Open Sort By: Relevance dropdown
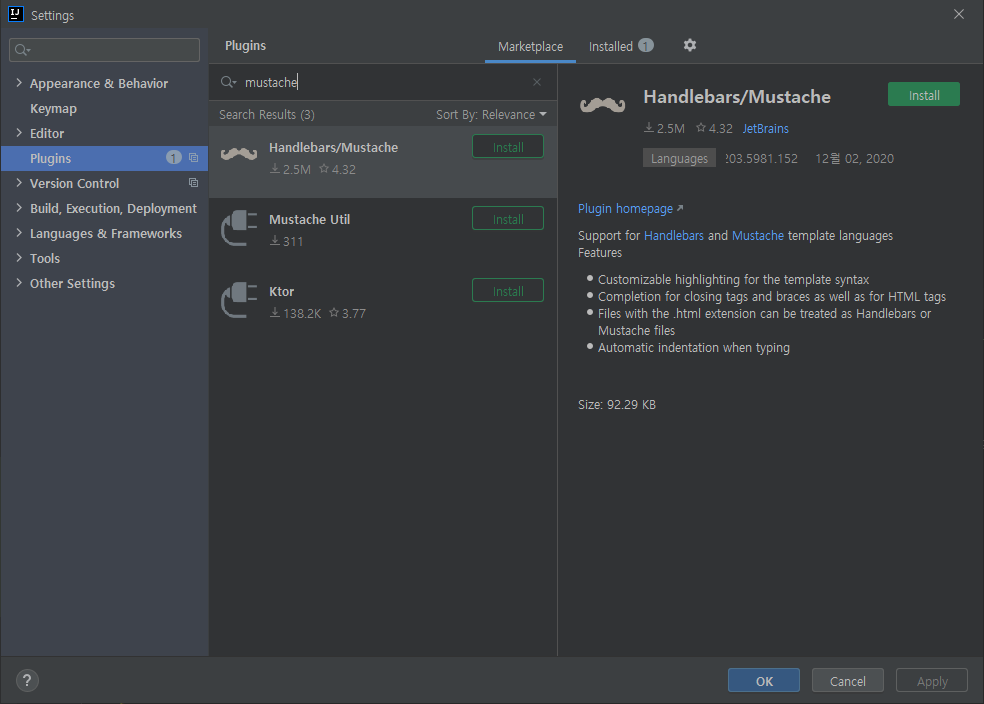The height and width of the screenshot is (704, 984). [491, 114]
